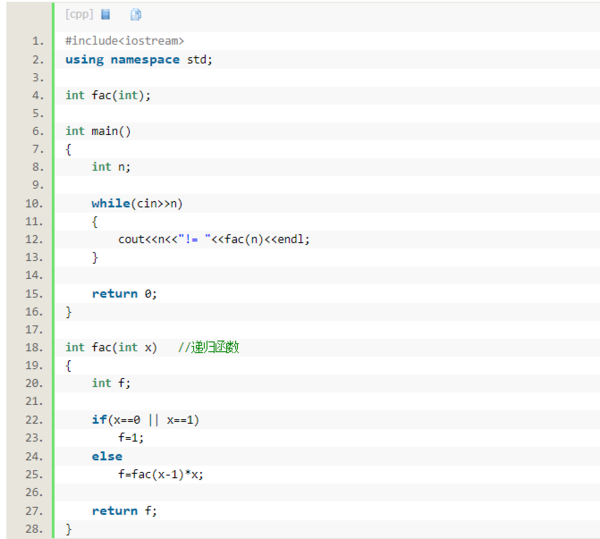This screenshot has height=539, width=600.
Task: Click the 'return f;' line
Action: (124, 511)
